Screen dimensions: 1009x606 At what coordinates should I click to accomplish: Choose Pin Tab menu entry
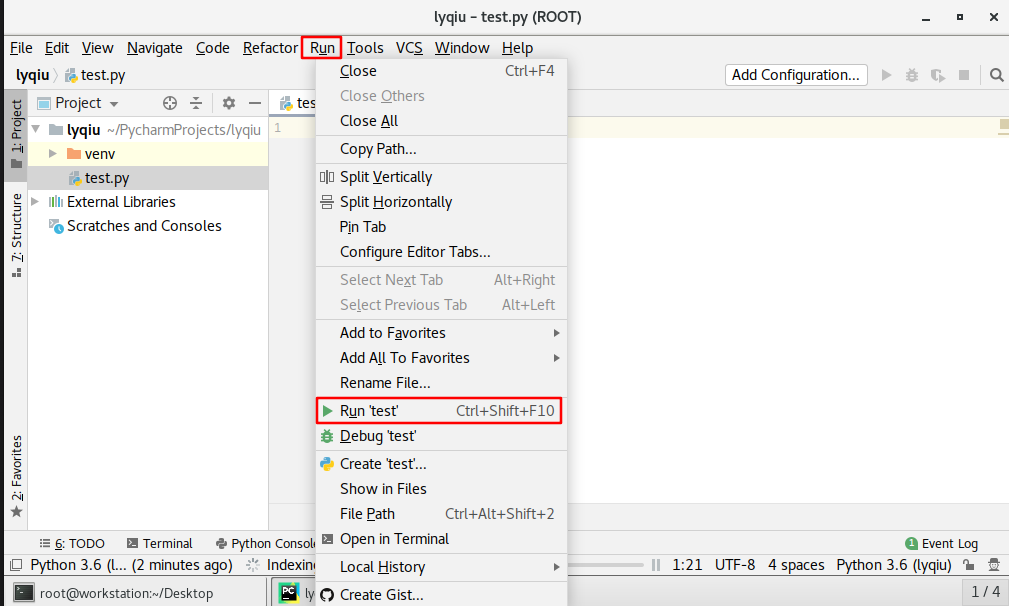click(441, 226)
